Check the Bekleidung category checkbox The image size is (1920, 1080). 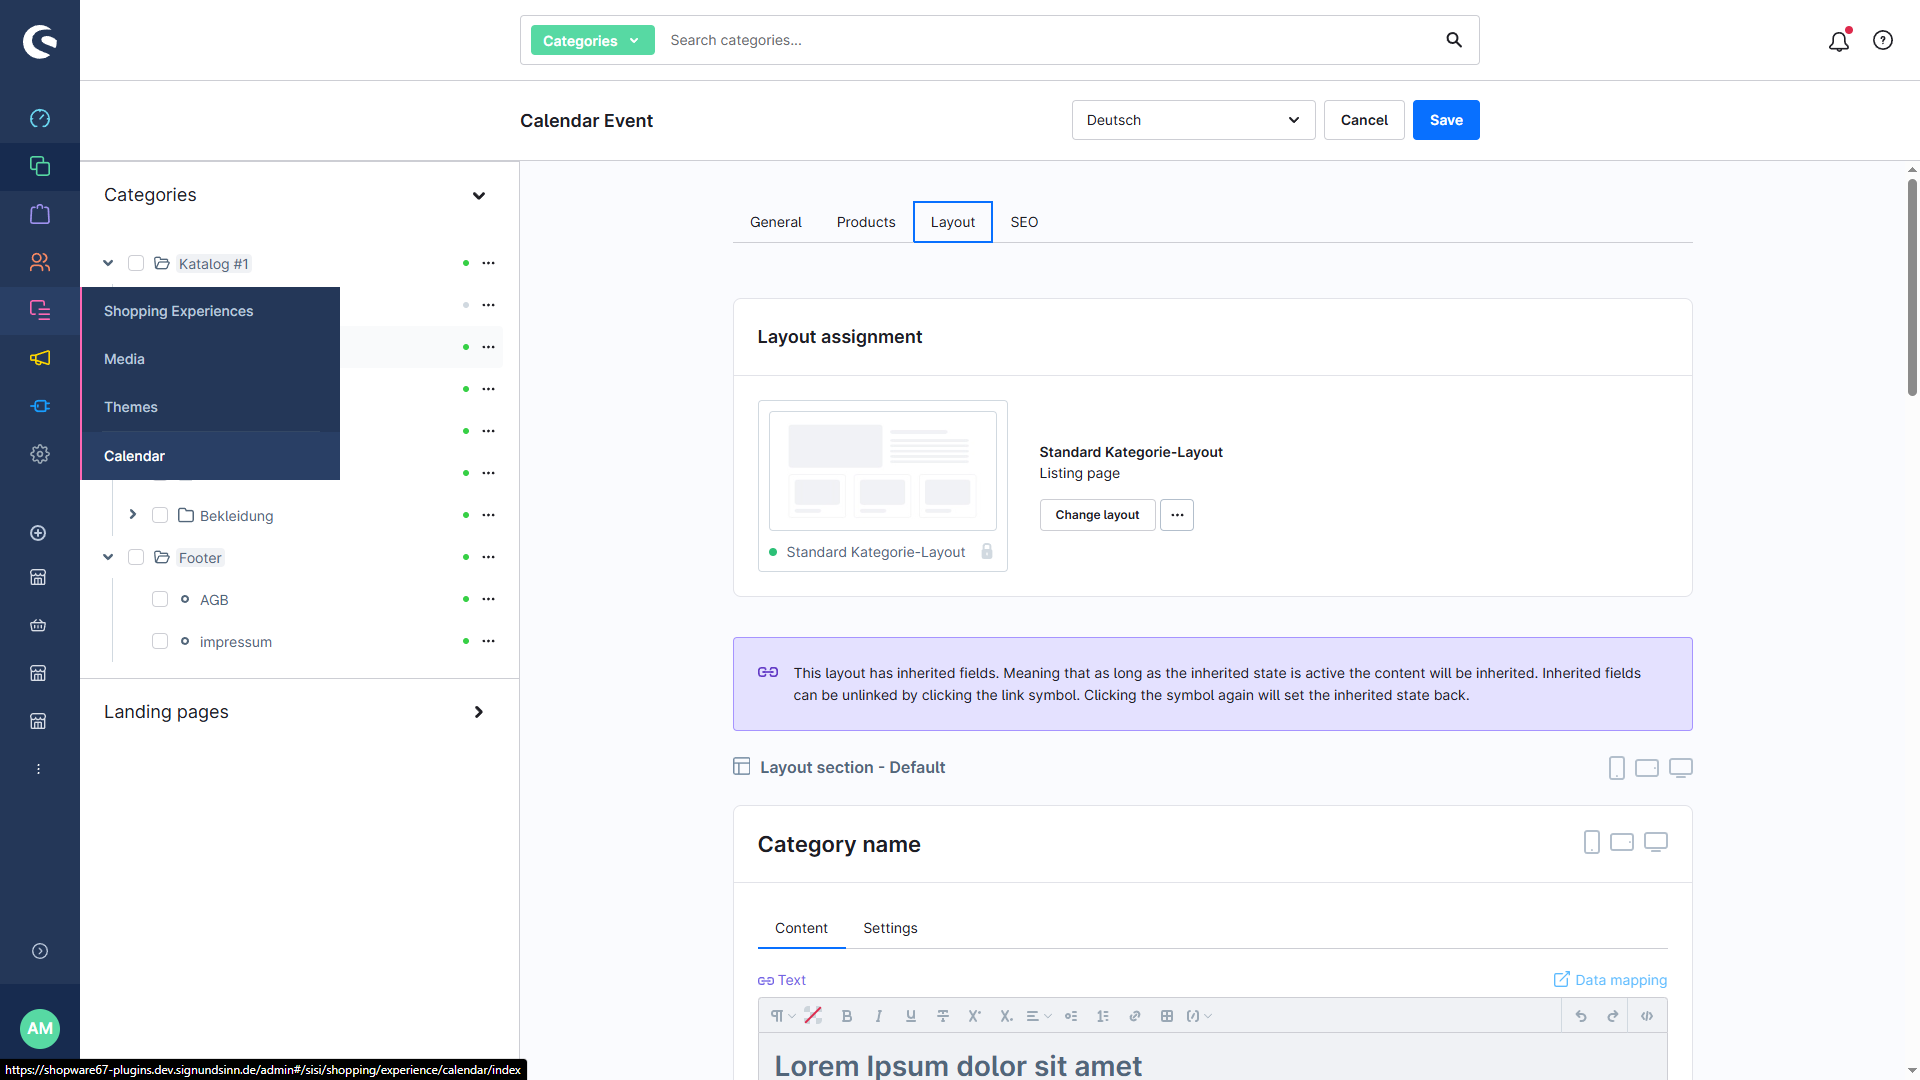pos(160,515)
